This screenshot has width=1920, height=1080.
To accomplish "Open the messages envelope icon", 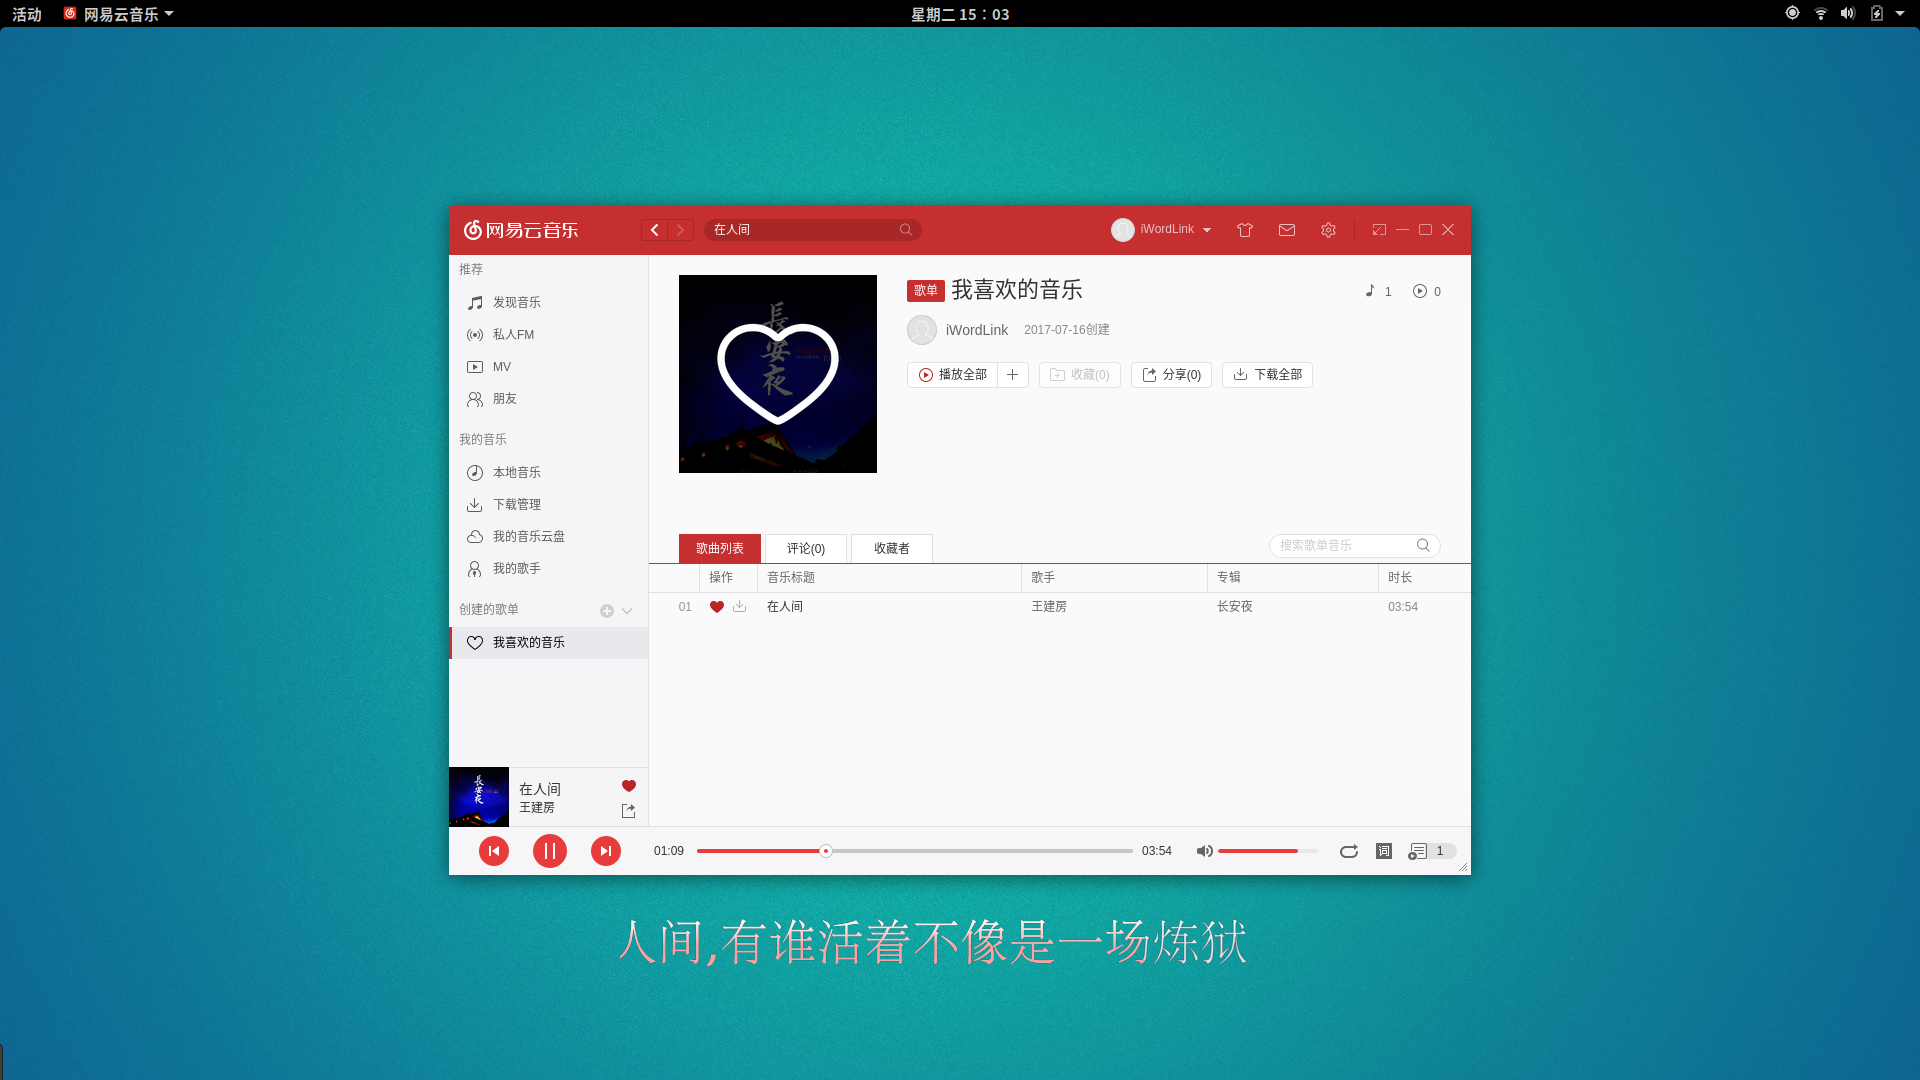I will click(1287, 230).
